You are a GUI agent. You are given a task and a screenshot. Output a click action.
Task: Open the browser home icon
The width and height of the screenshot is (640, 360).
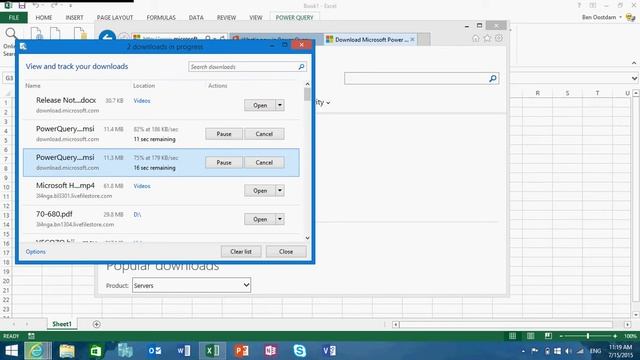tap(476, 38)
